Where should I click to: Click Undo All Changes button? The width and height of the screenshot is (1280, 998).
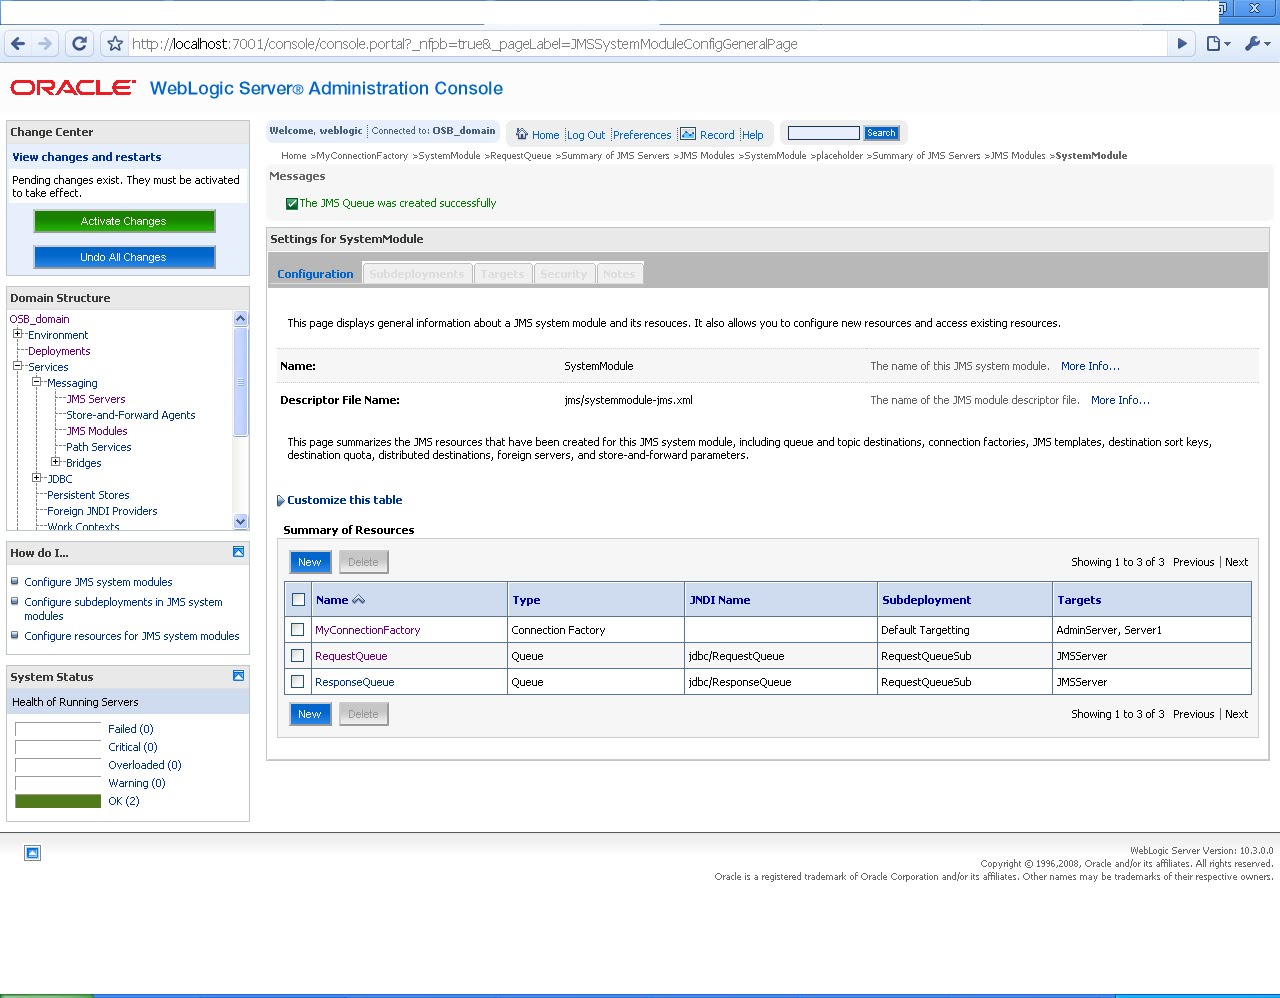[x=124, y=257]
